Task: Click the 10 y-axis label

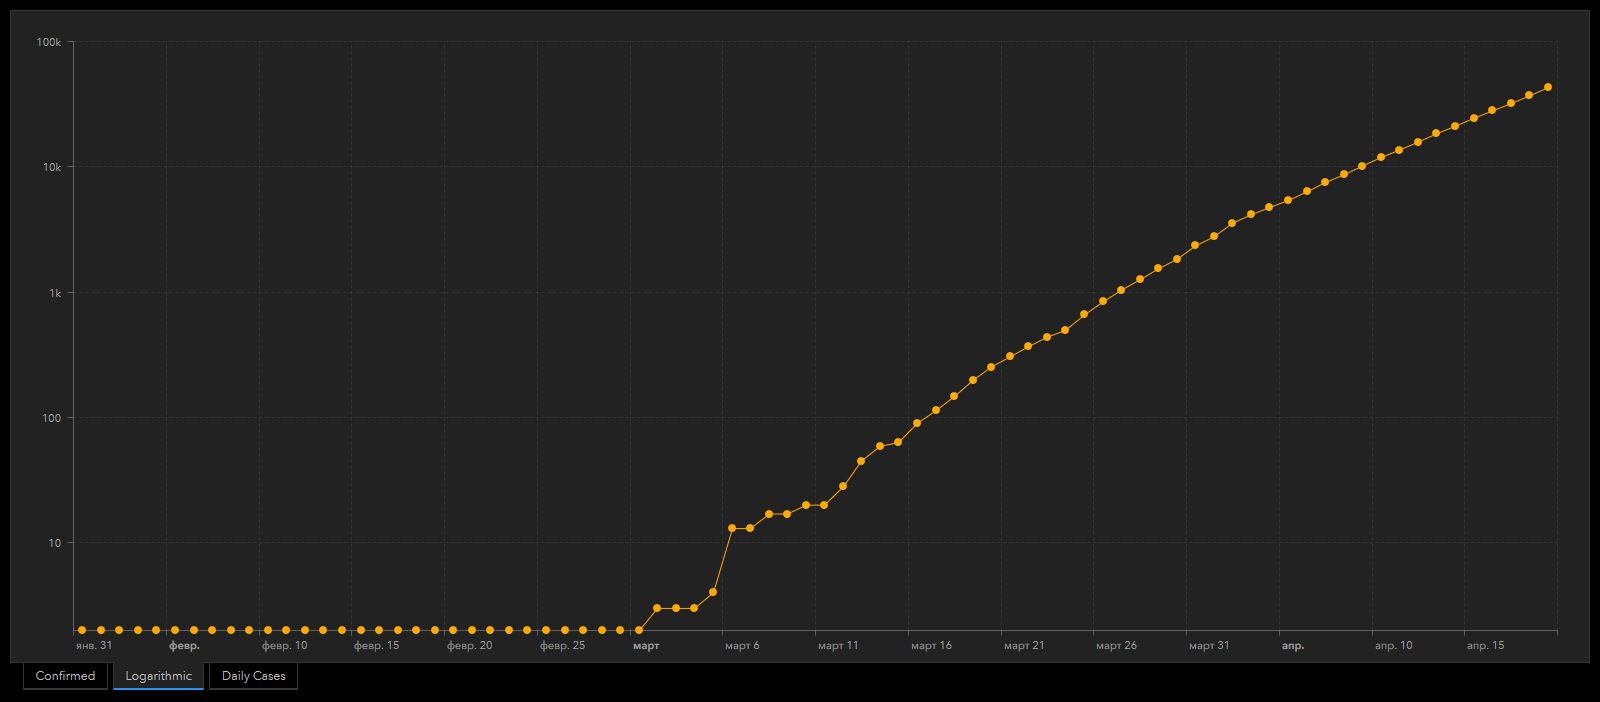Action: point(55,543)
